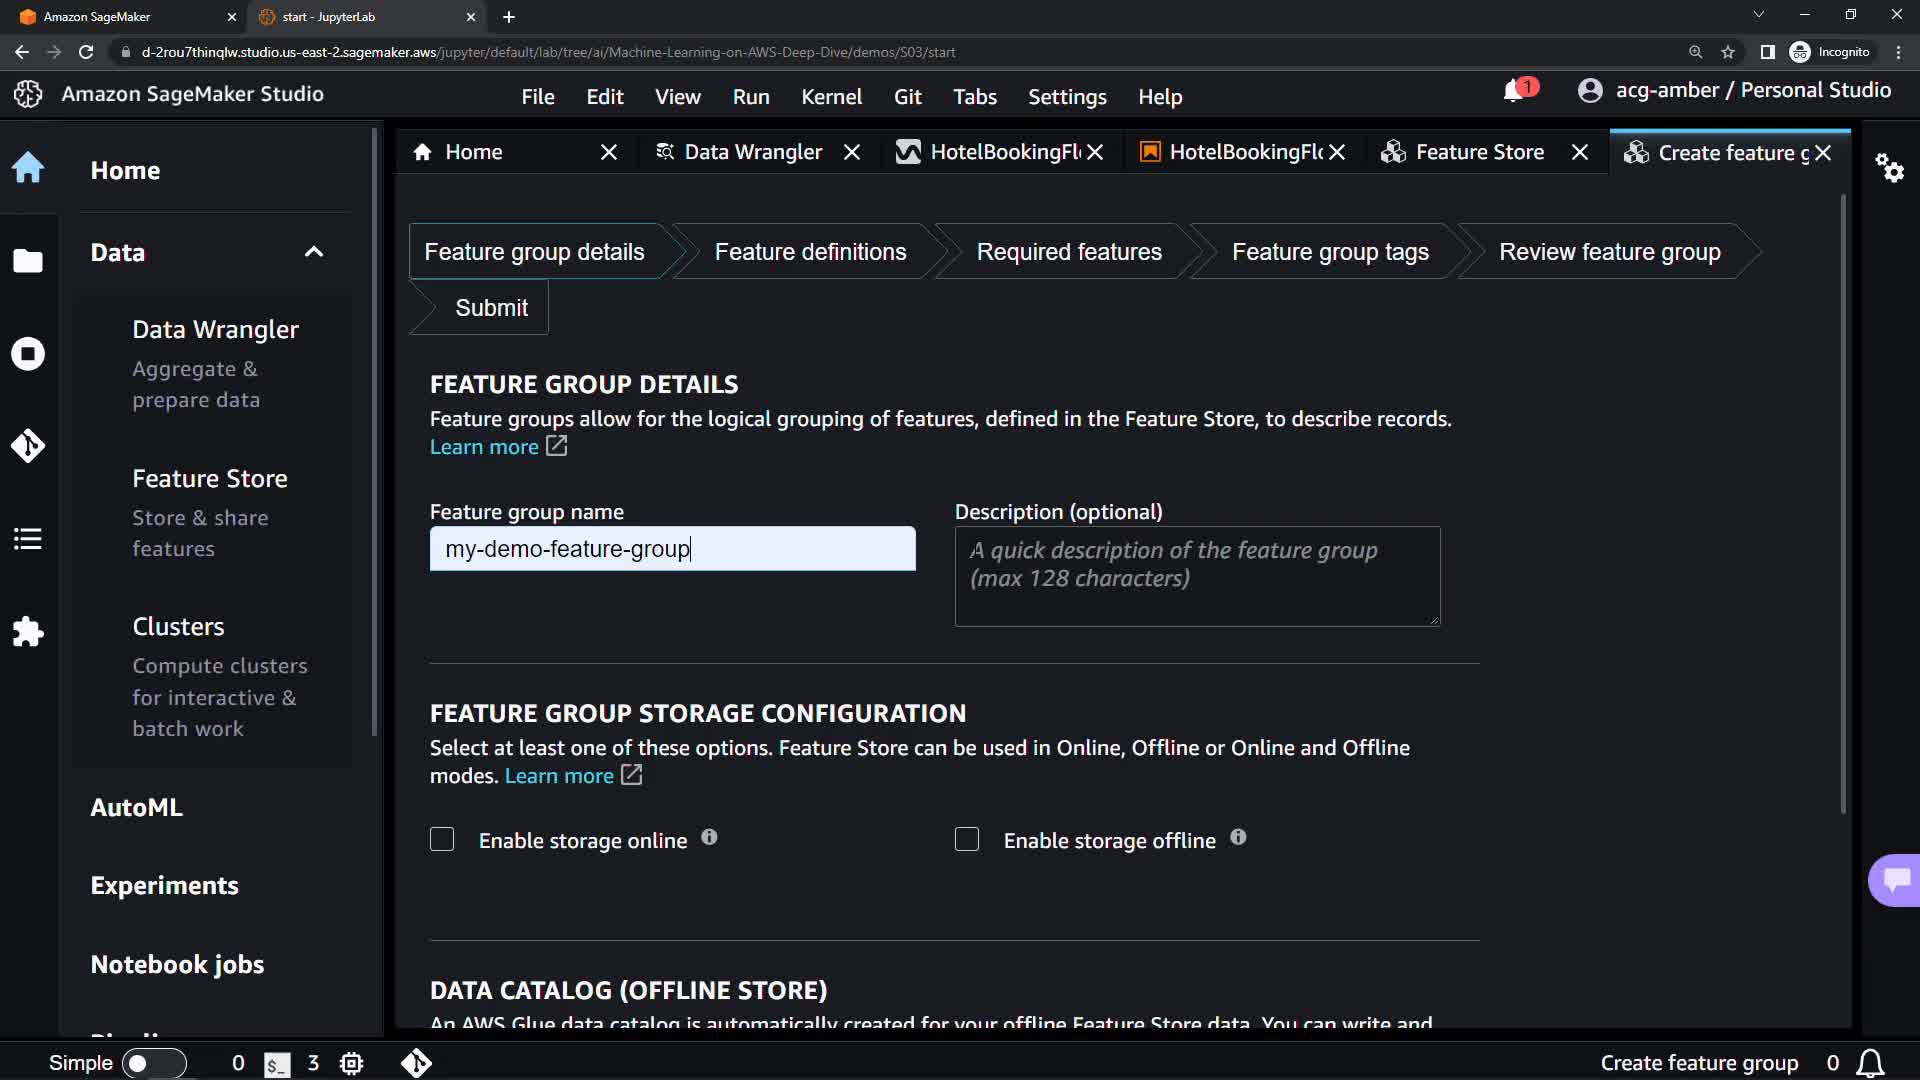Enable storage online checkbox
Viewport: 1920px width, 1080px height.
442,840
